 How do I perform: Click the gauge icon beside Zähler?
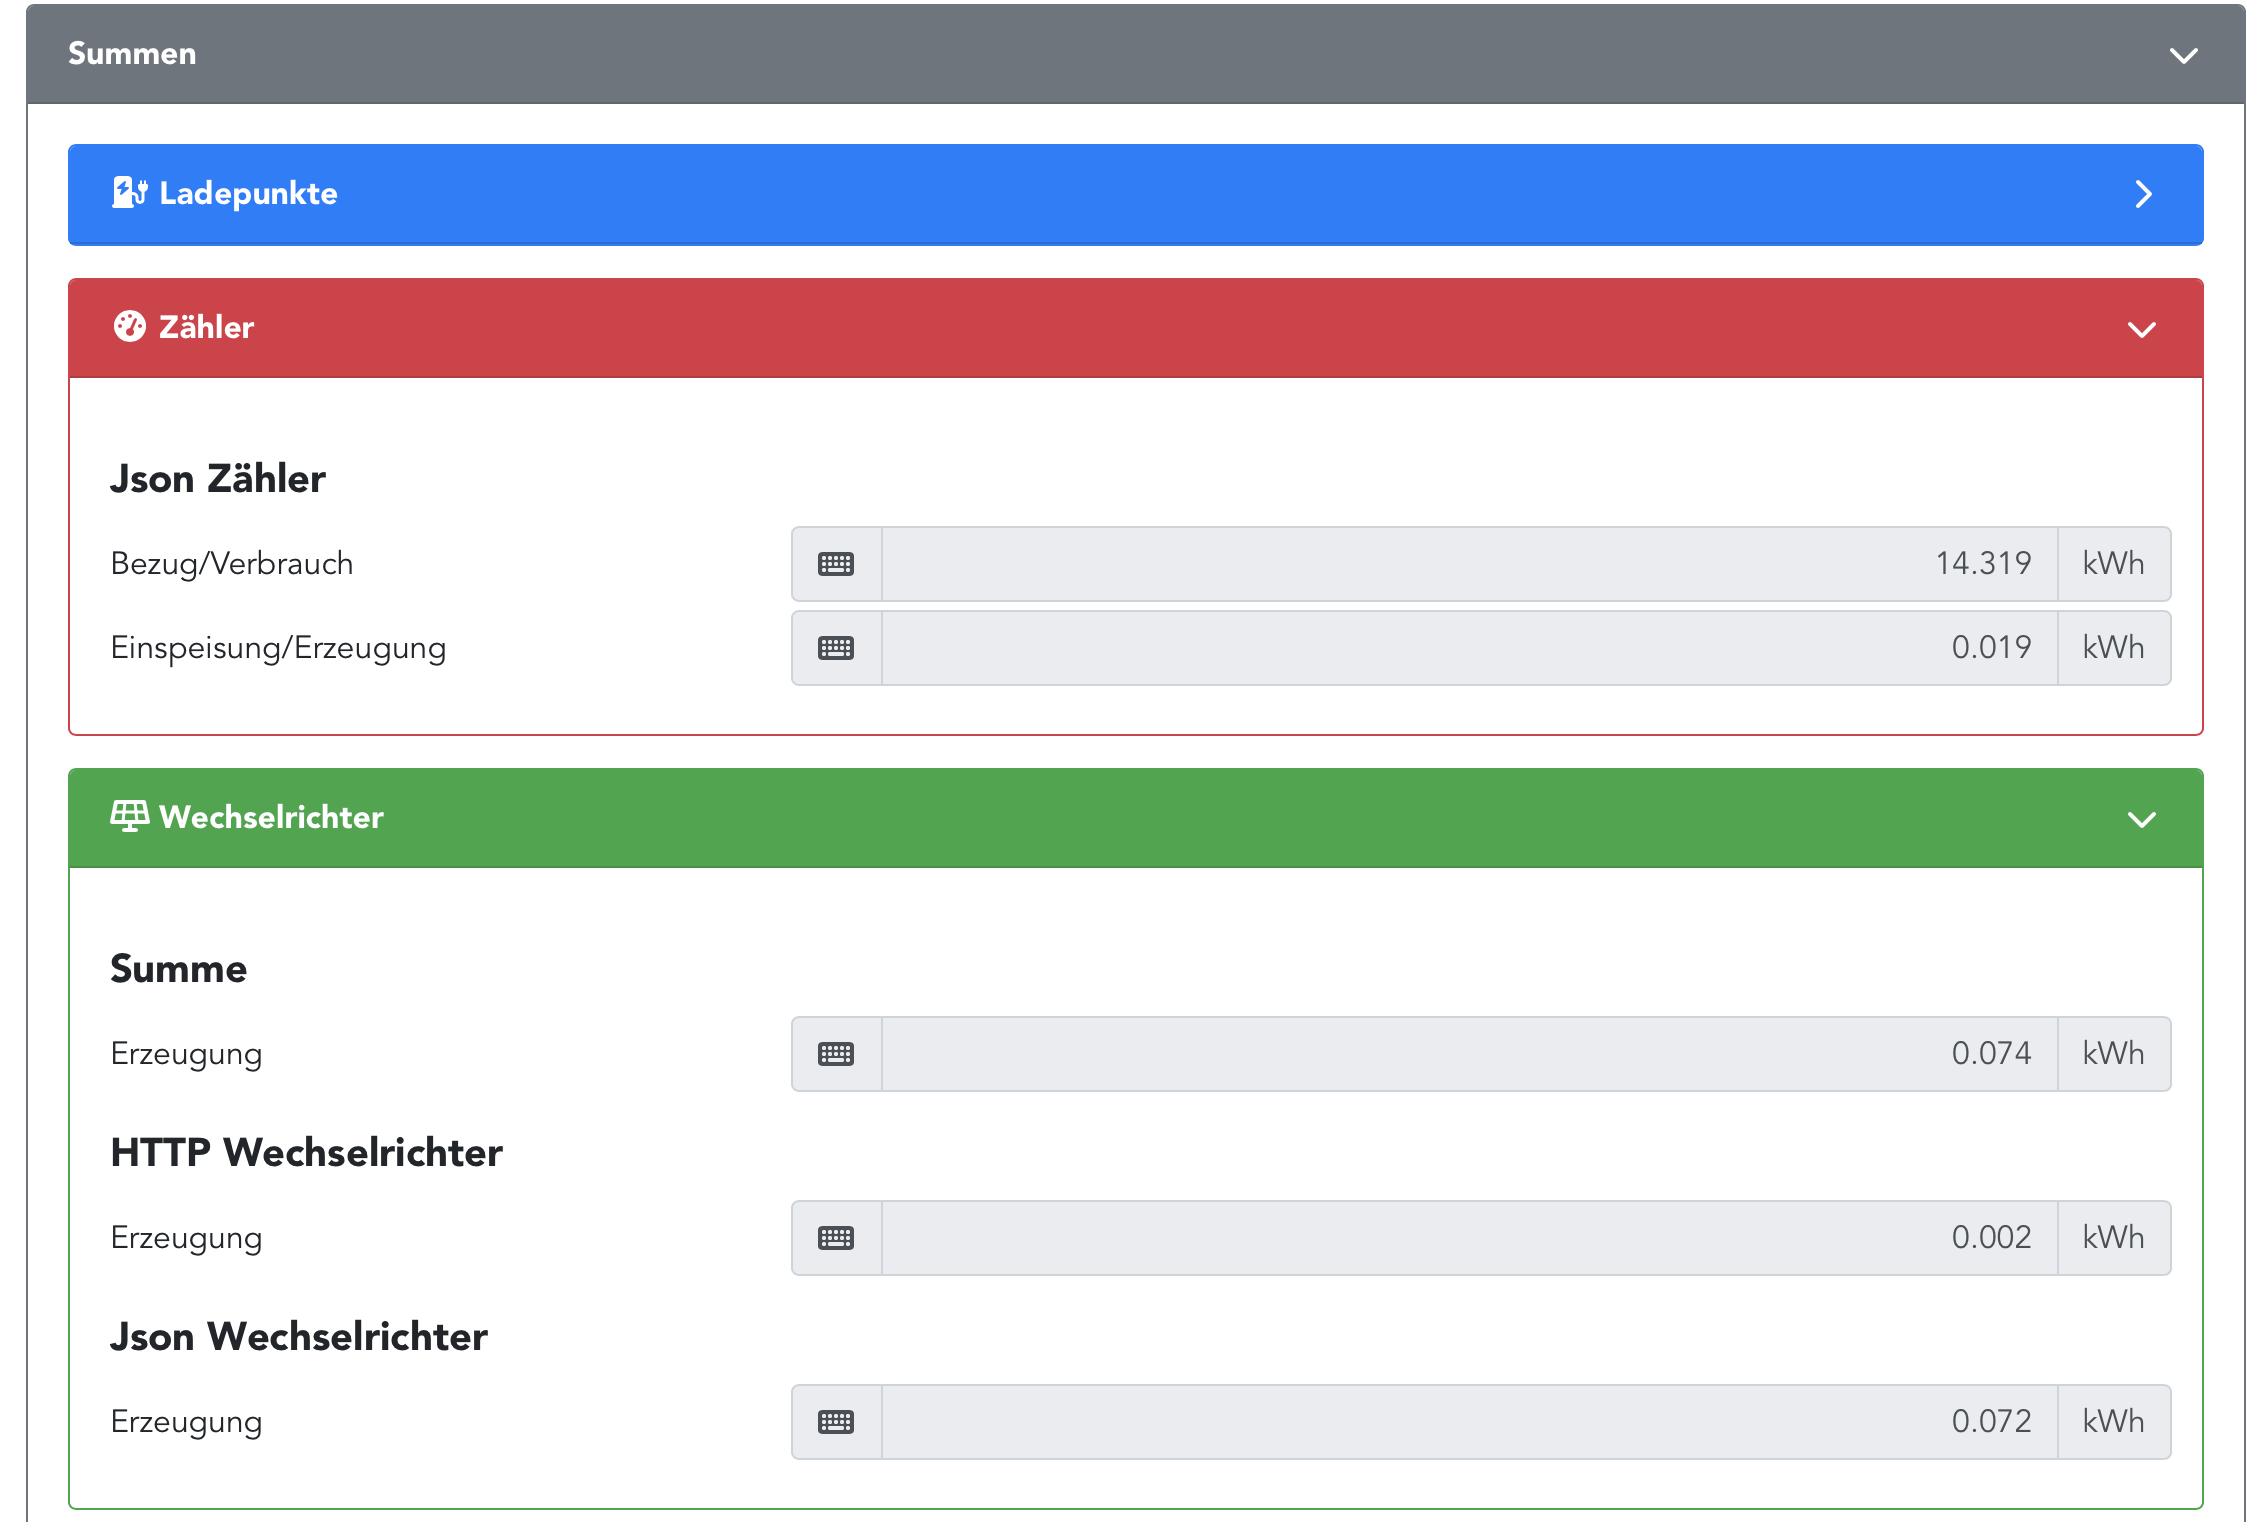129,326
